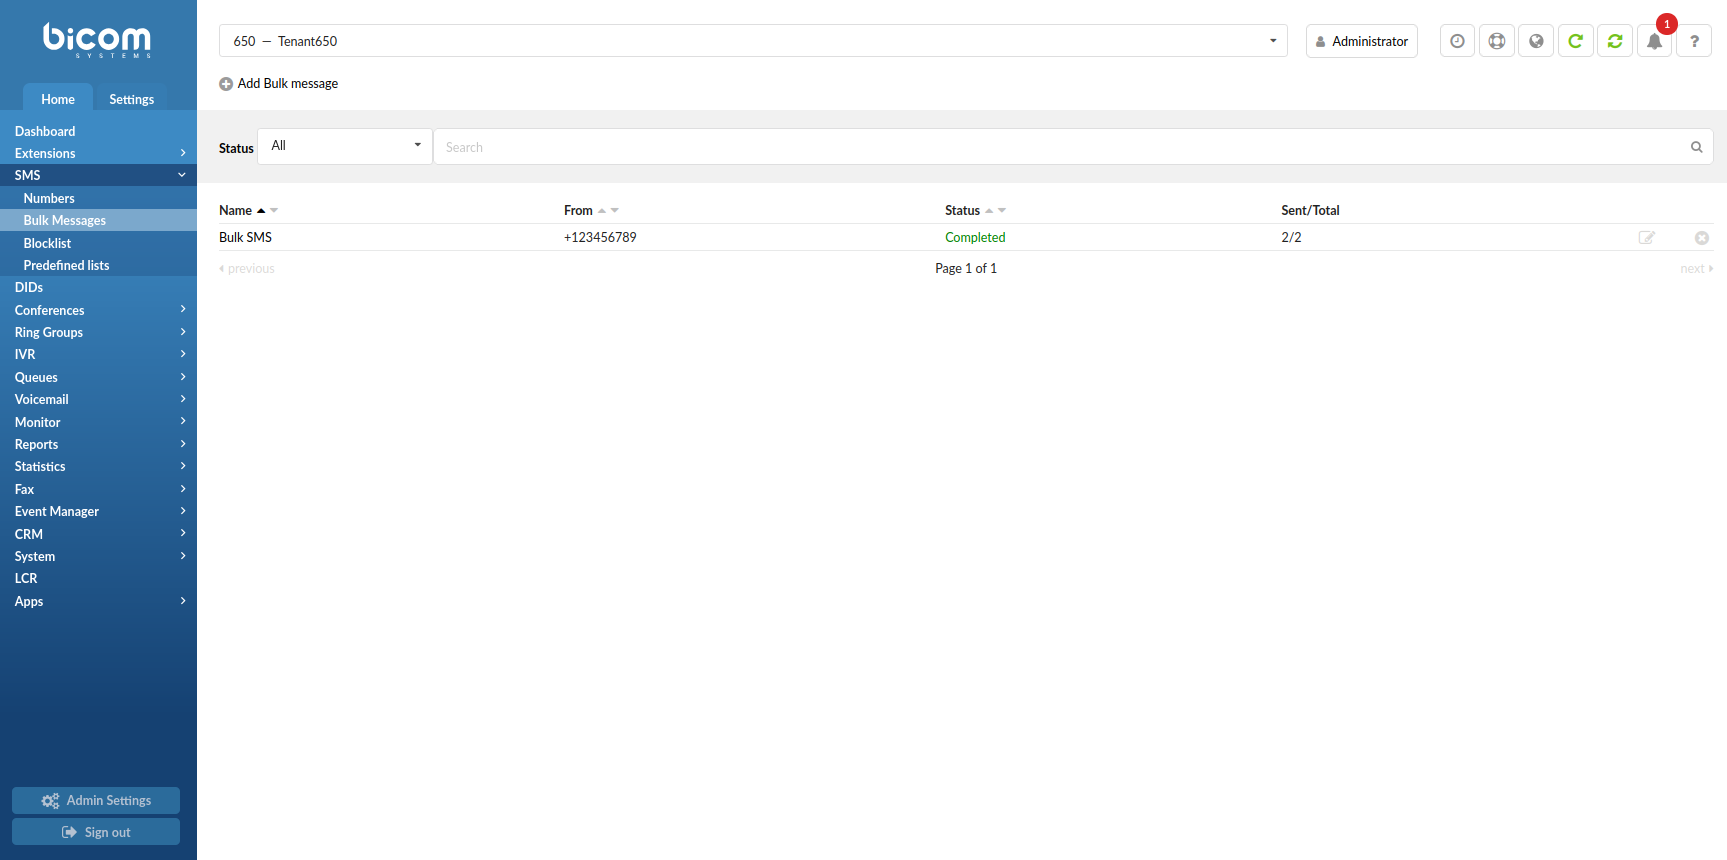Edit the Bulk SMS row with pencil icon
Image resolution: width=1727 pixels, height=860 pixels.
click(x=1647, y=237)
